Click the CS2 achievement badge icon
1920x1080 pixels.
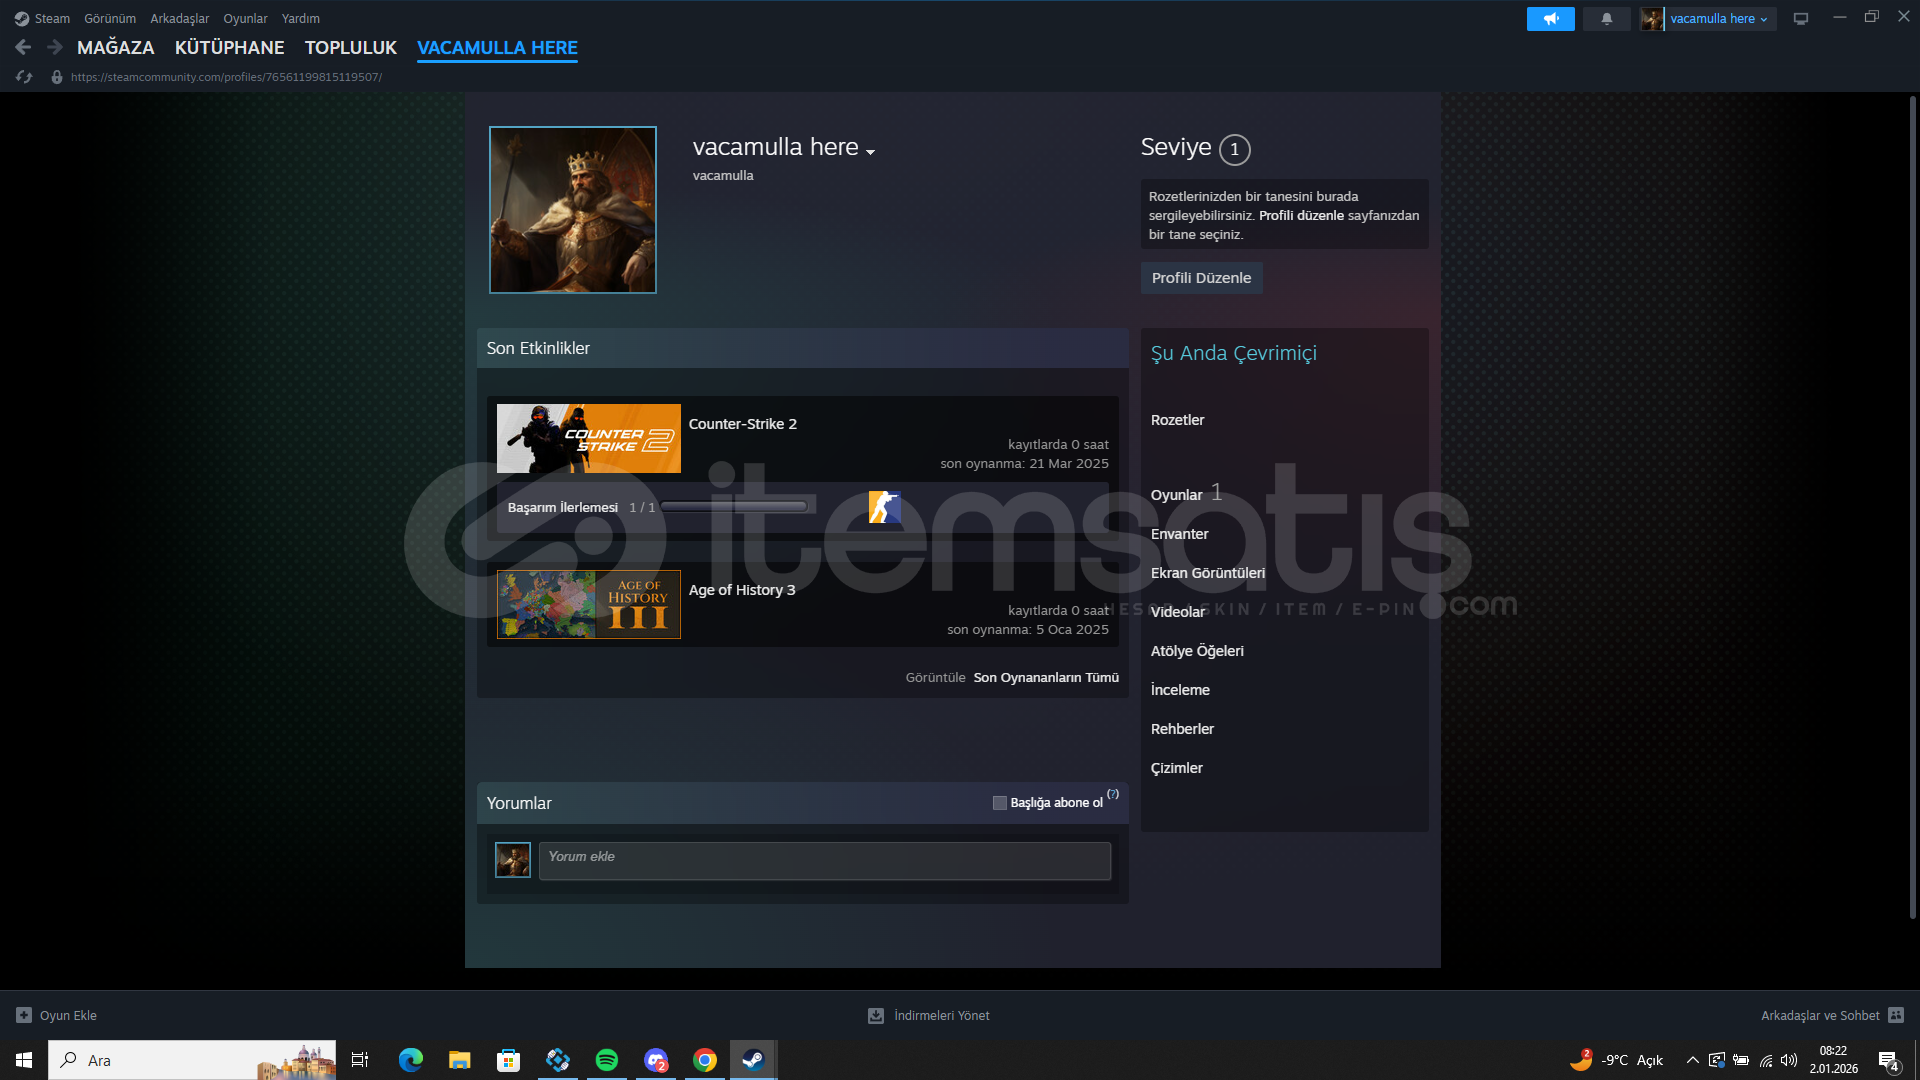coord(884,507)
